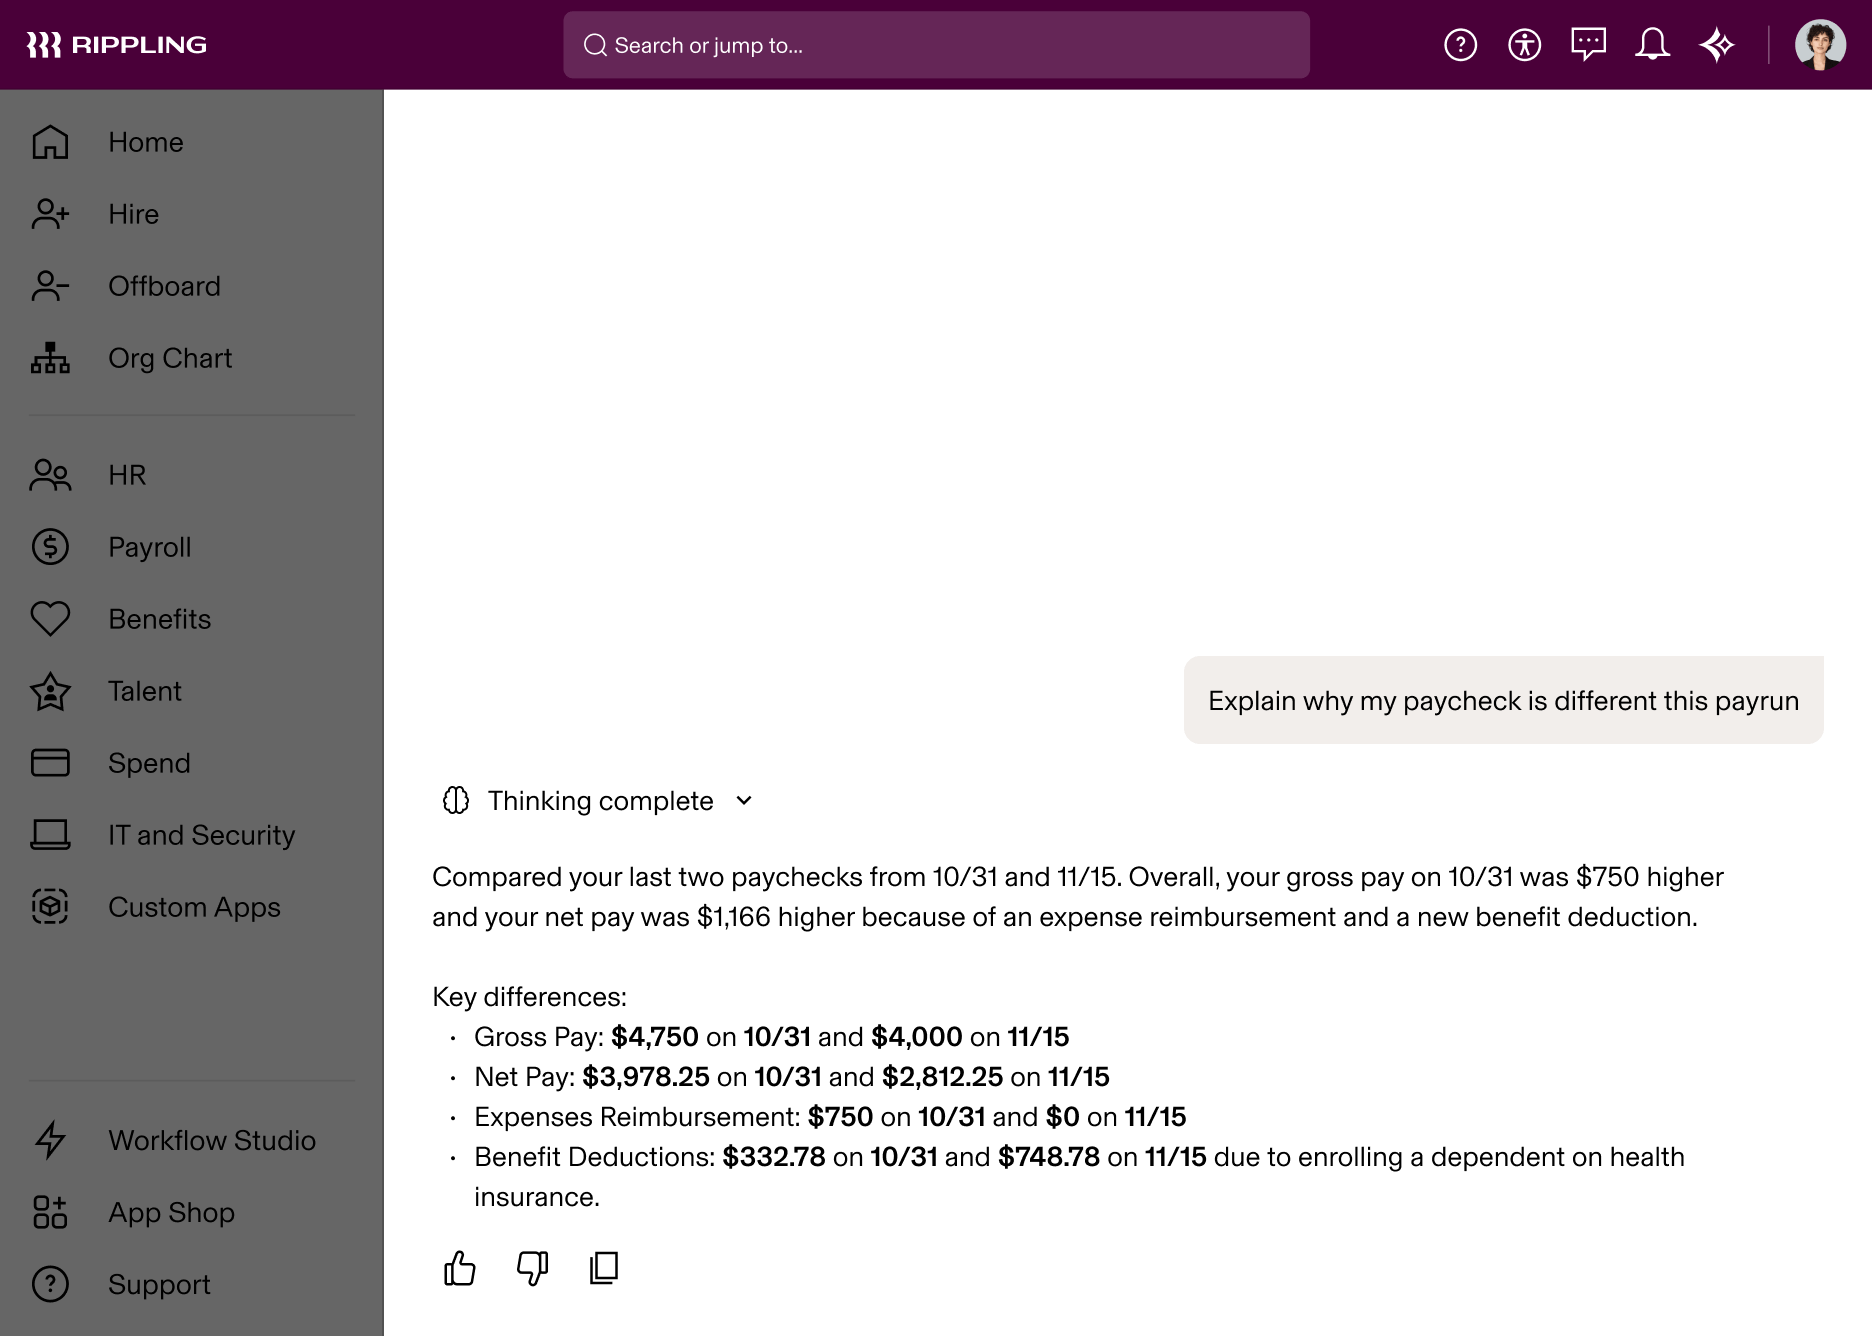Select the Talent star icon
The height and width of the screenshot is (1336, 1872).
tap(50, 691)
